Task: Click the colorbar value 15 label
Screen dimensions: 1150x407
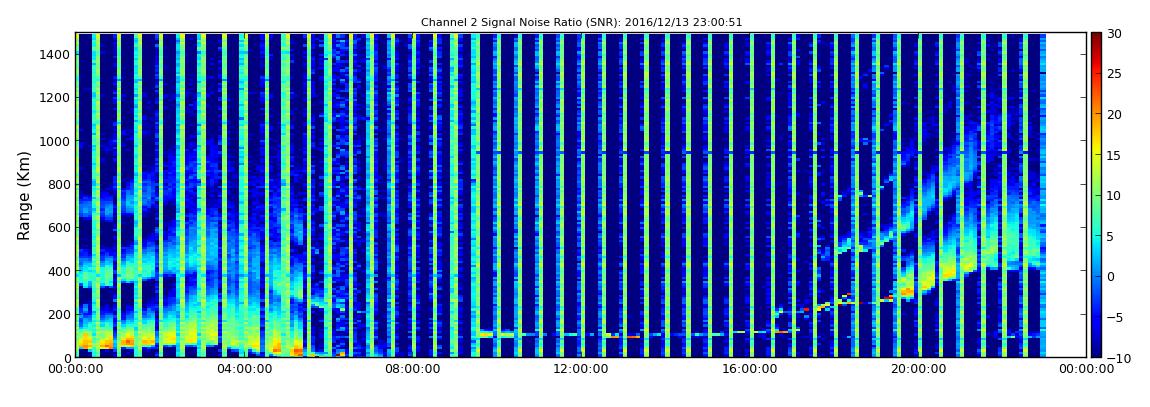Action: point(1115,155)
